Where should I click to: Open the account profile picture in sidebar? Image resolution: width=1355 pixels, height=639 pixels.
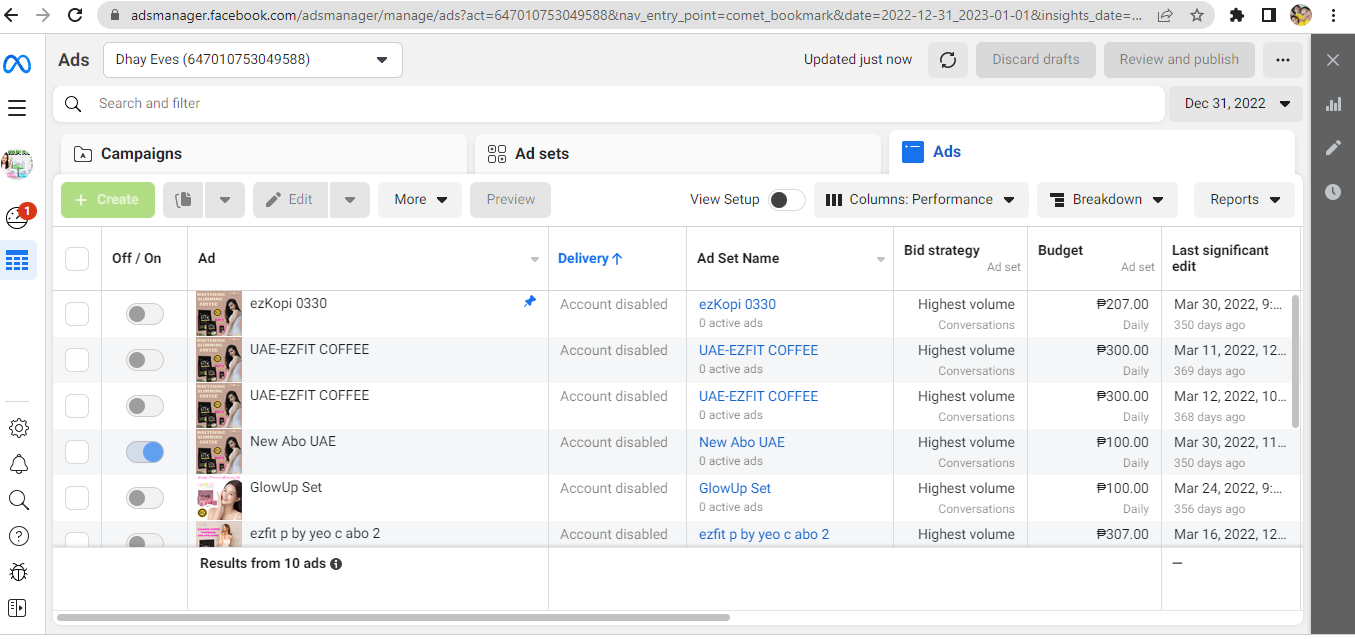click(17, 163)
